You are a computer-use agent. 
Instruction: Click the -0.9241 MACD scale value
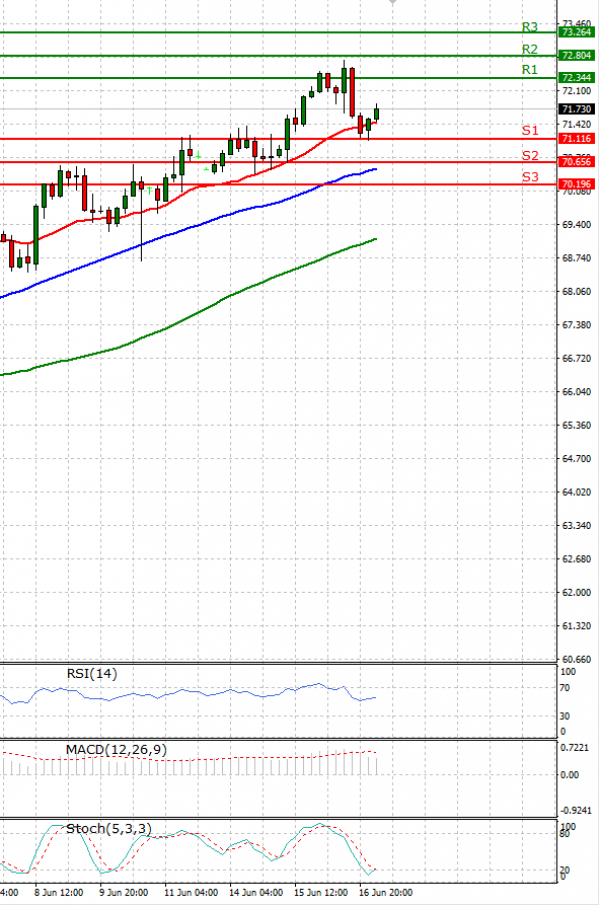576,811
